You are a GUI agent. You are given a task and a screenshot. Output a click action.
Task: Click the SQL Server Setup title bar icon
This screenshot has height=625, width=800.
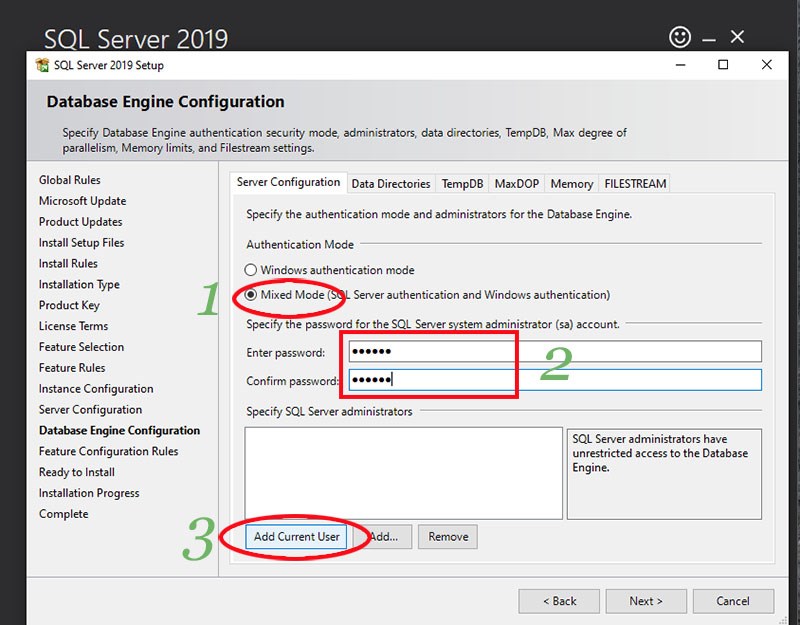[x=42, y=64]
